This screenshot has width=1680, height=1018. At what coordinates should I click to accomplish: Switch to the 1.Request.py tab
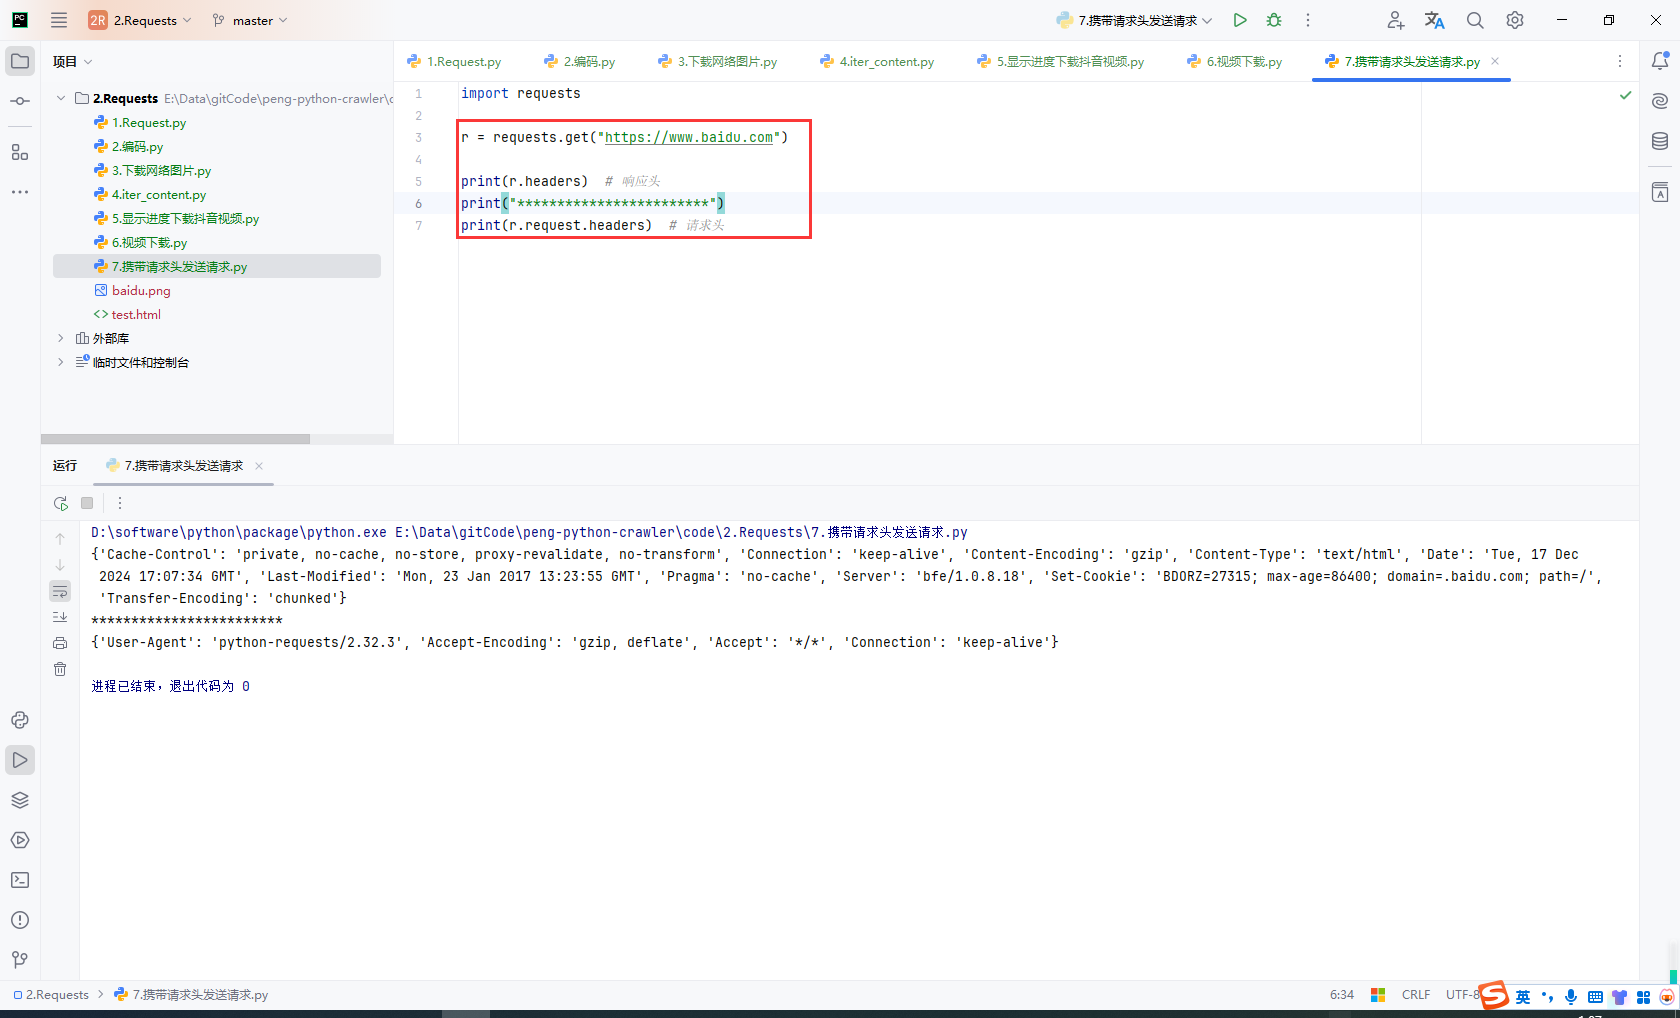coord(454,61)
